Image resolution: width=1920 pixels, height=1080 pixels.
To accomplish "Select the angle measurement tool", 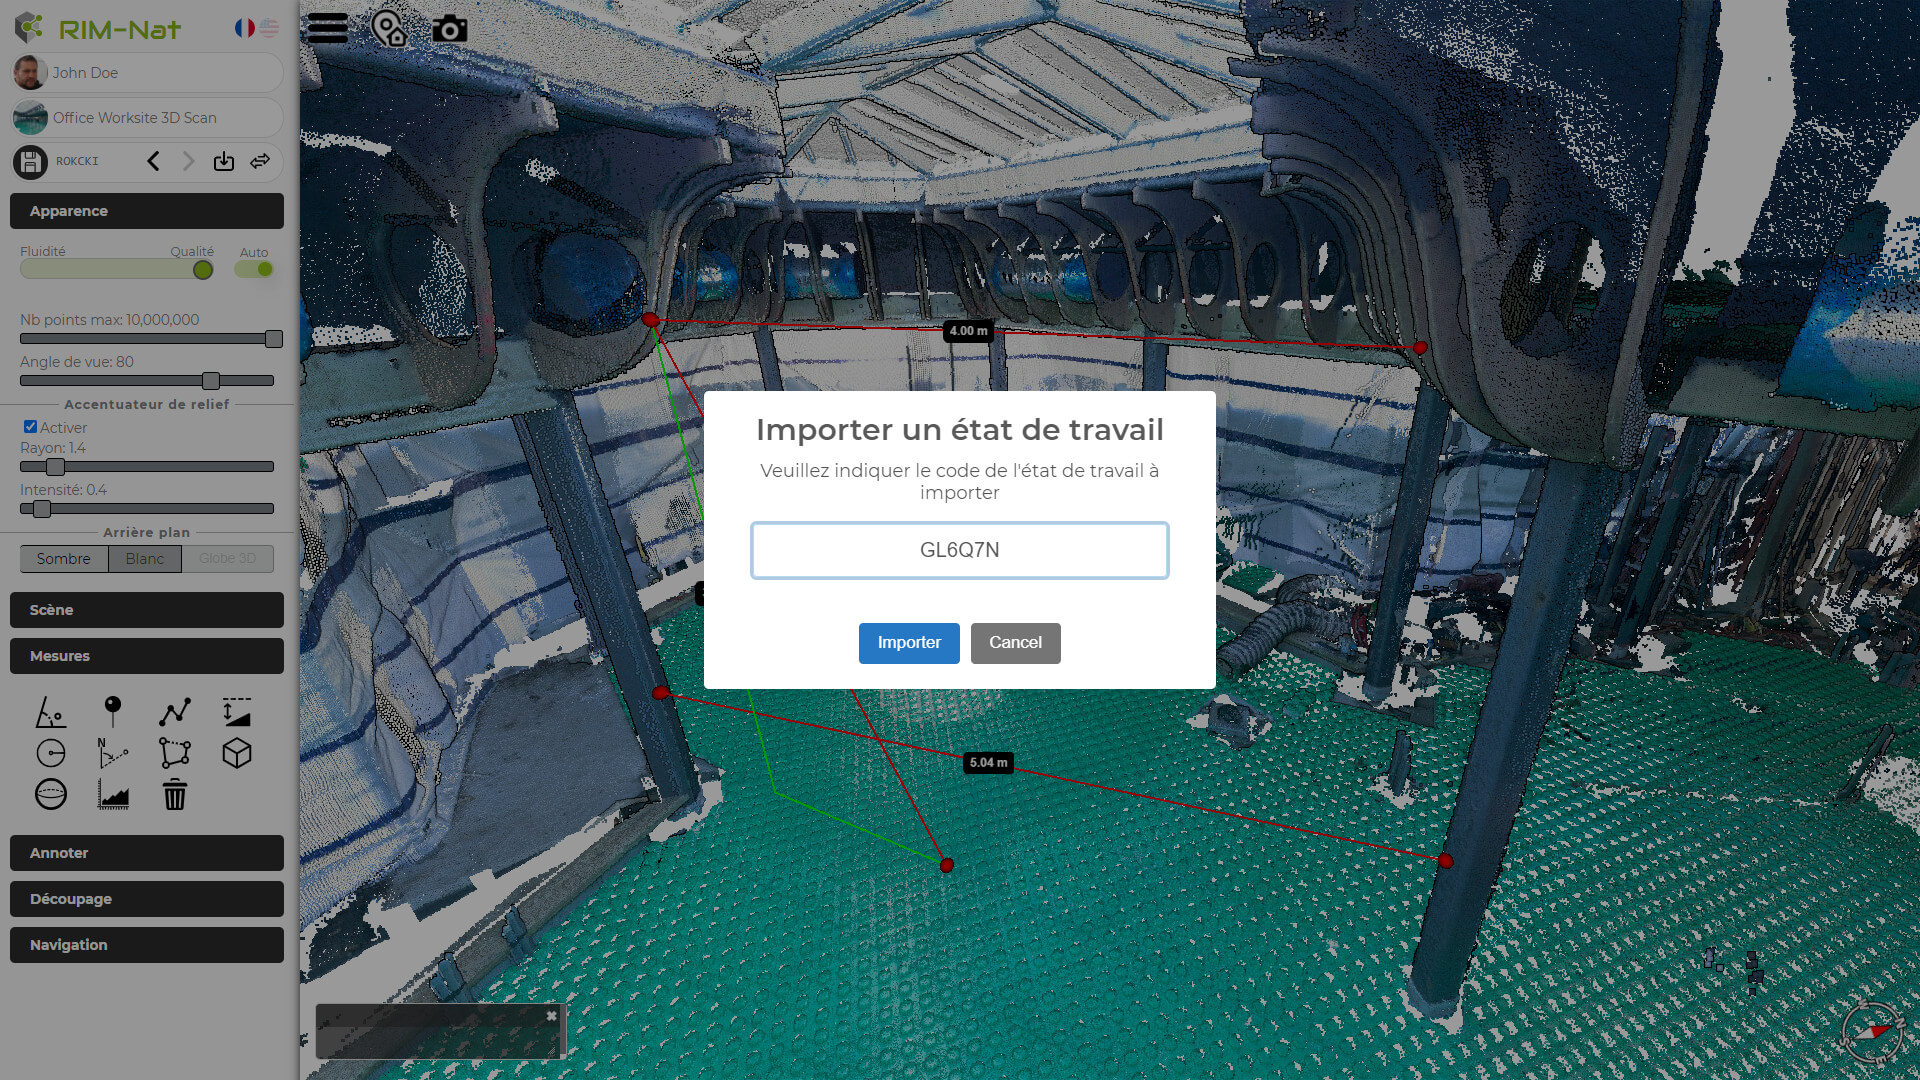I will click(x=50, y=712).
